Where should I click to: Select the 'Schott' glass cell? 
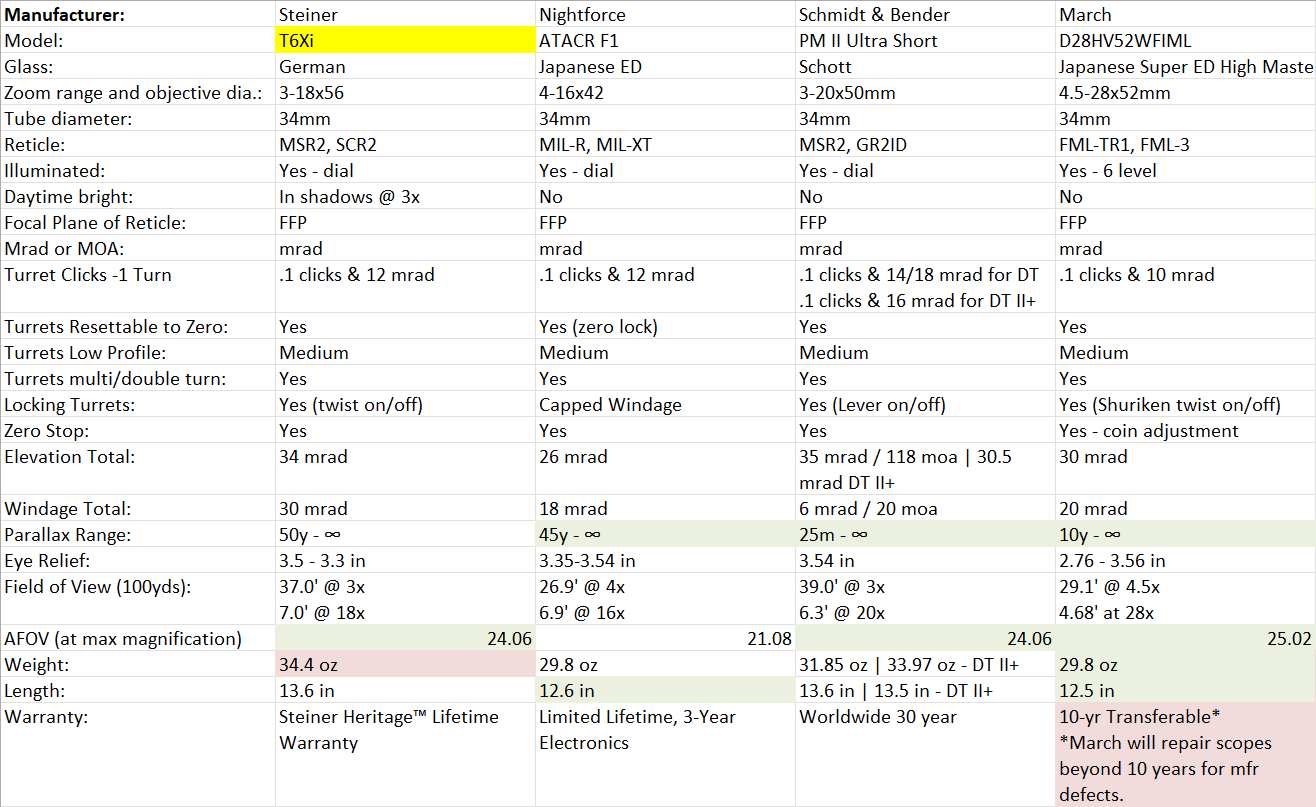(926, 67)
